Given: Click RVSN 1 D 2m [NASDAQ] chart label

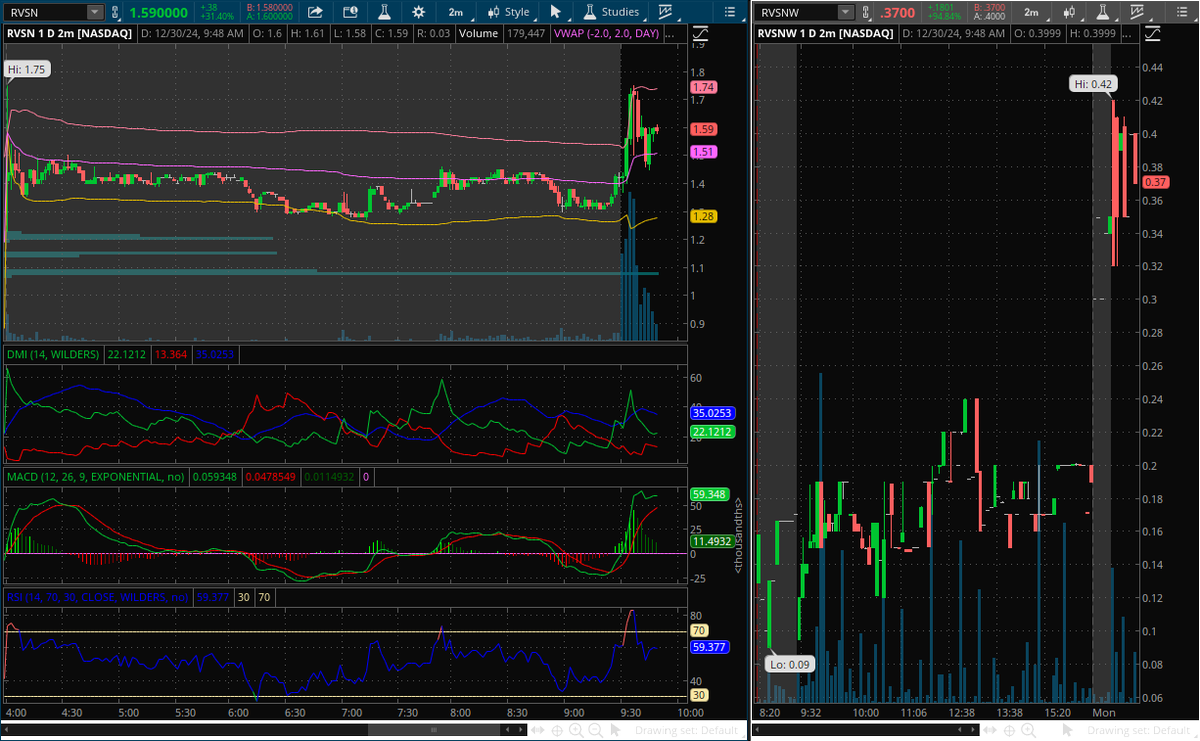Looking at the screenshot, I should (69, 33).
